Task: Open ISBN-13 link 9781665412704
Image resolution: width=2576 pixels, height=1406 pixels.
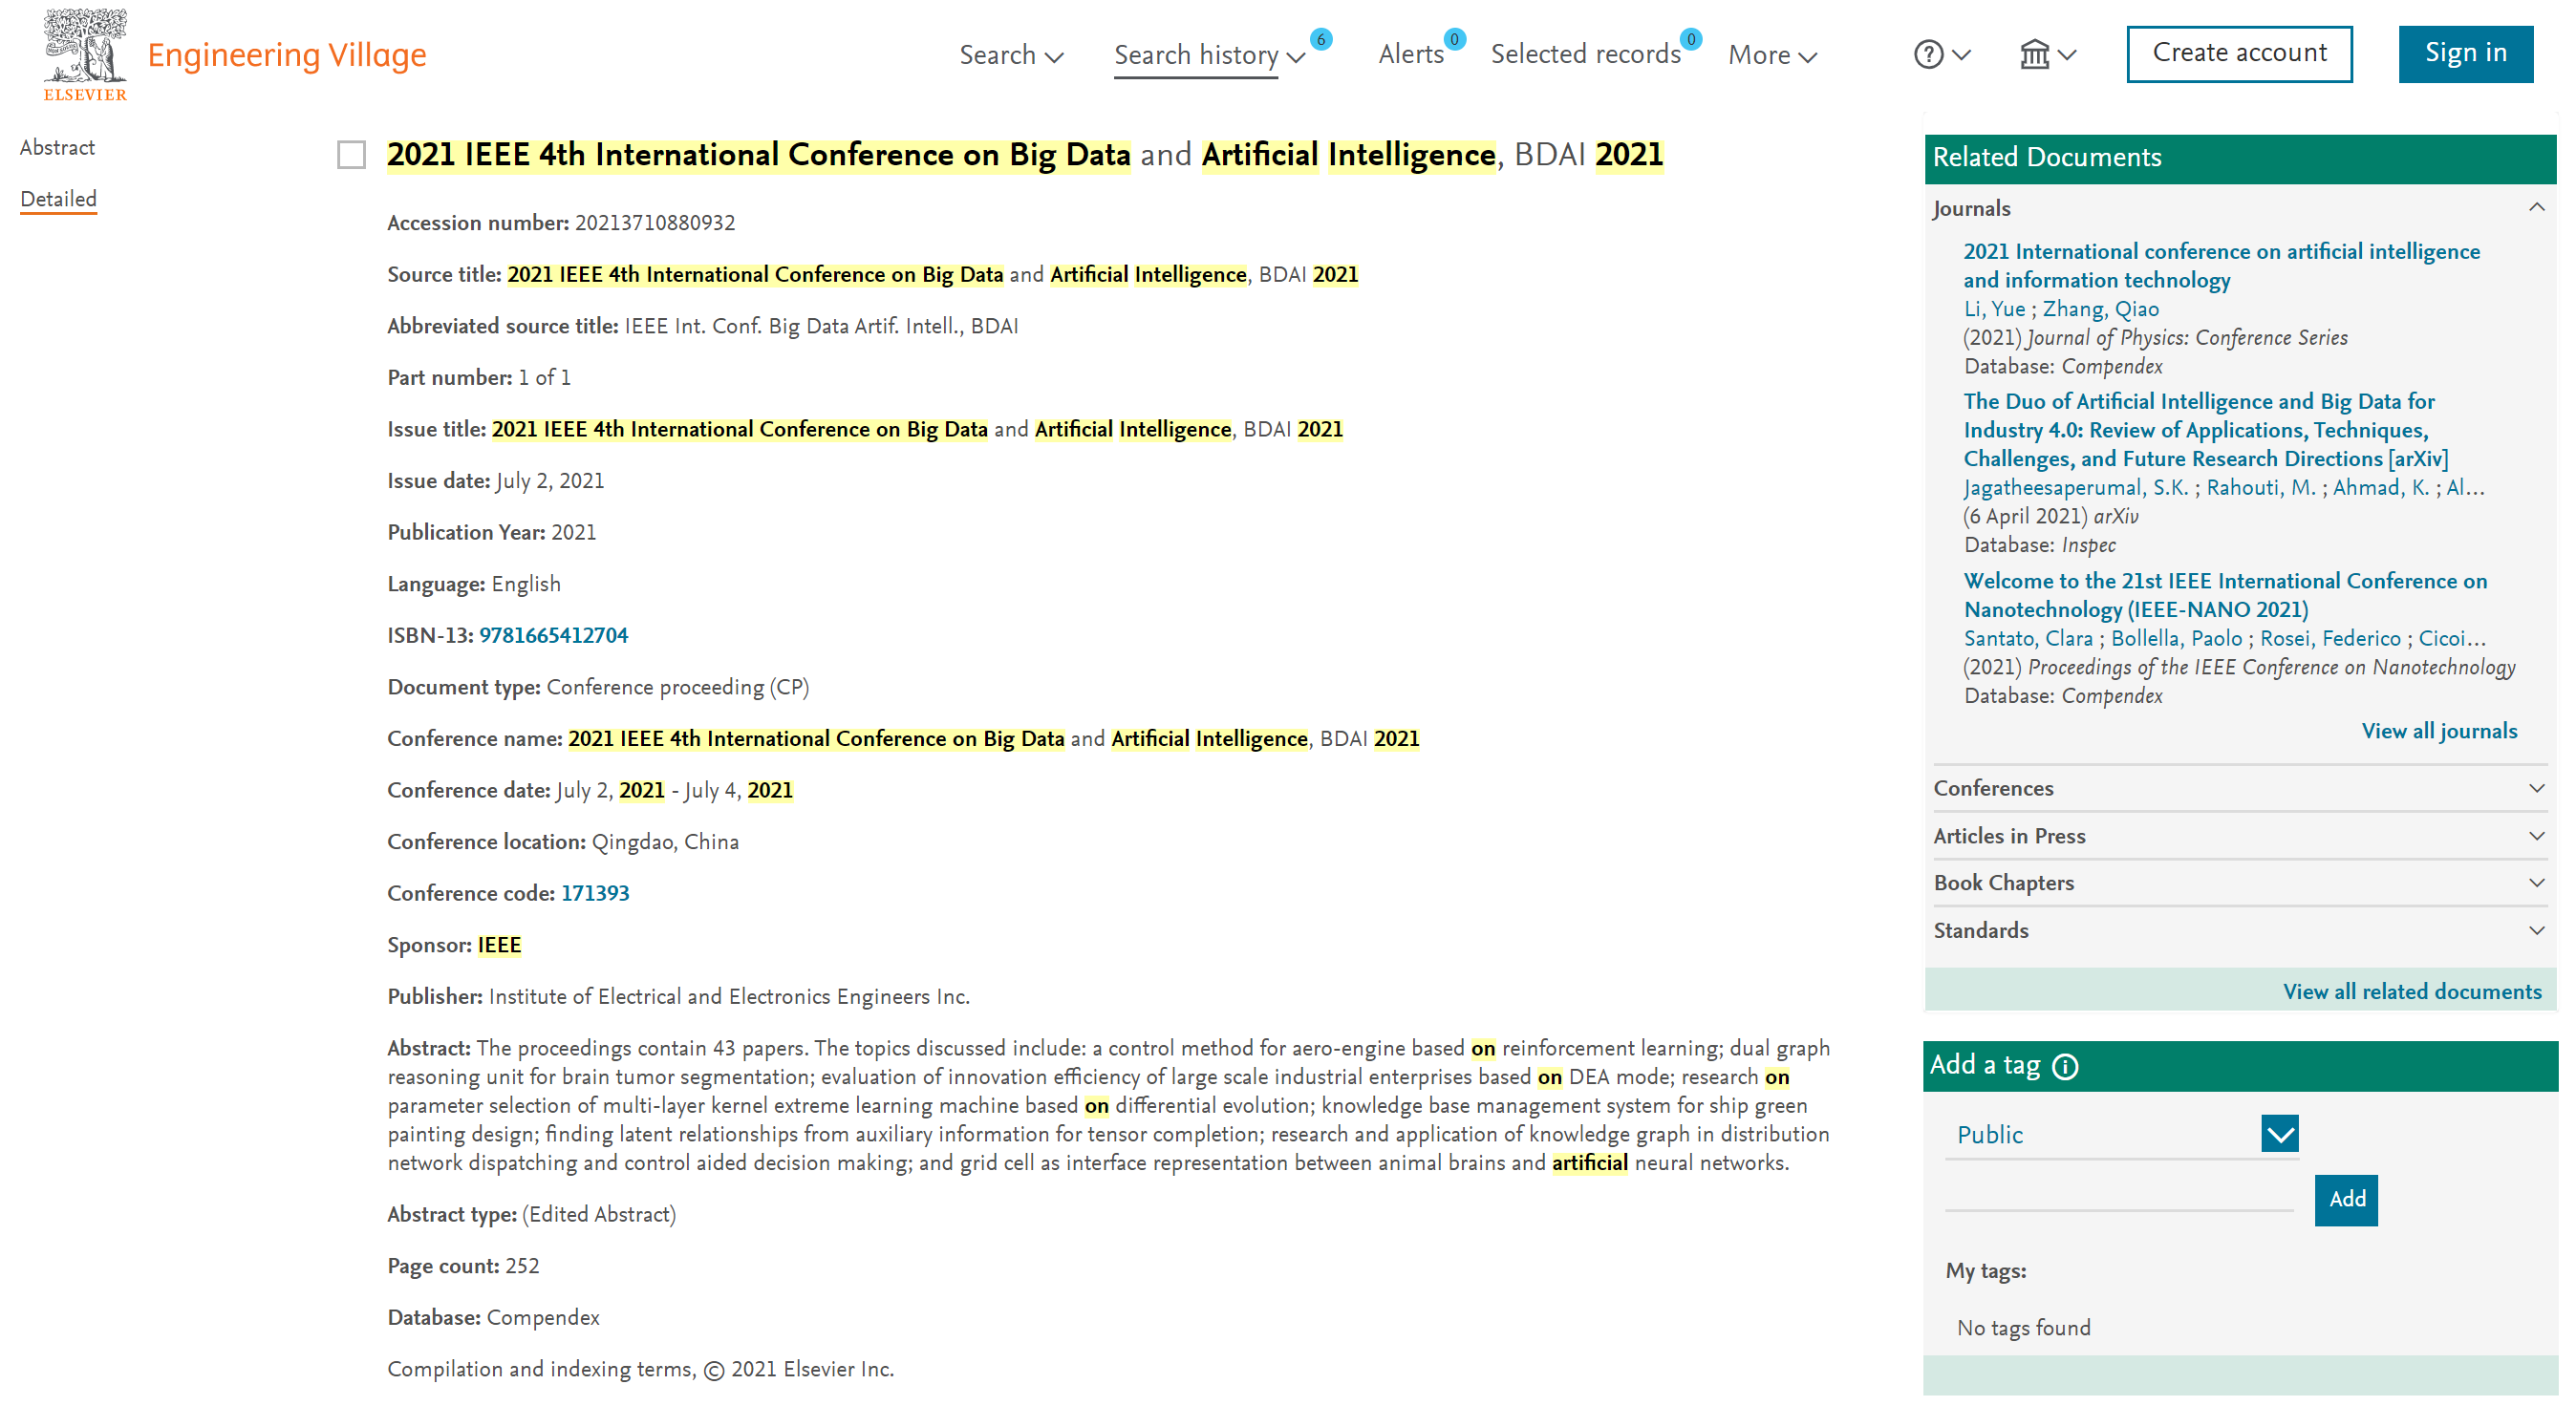Action: (553, 635)
